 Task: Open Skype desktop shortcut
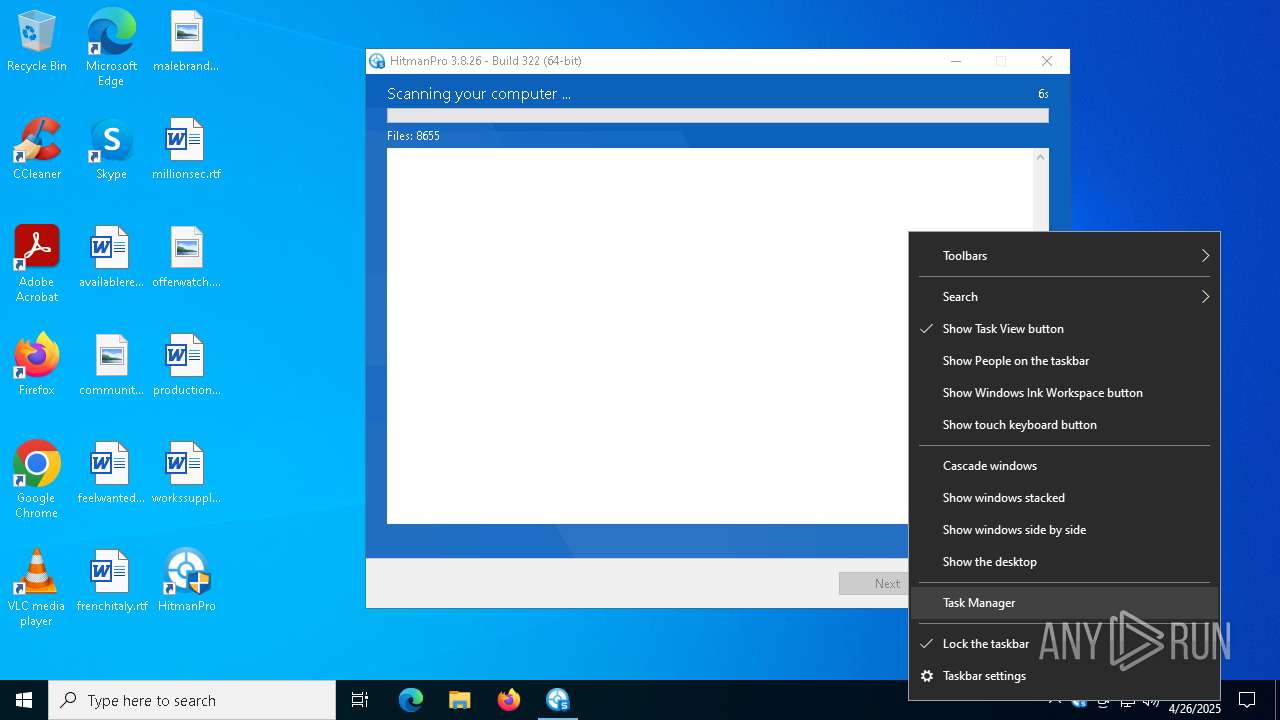[111, 150]
